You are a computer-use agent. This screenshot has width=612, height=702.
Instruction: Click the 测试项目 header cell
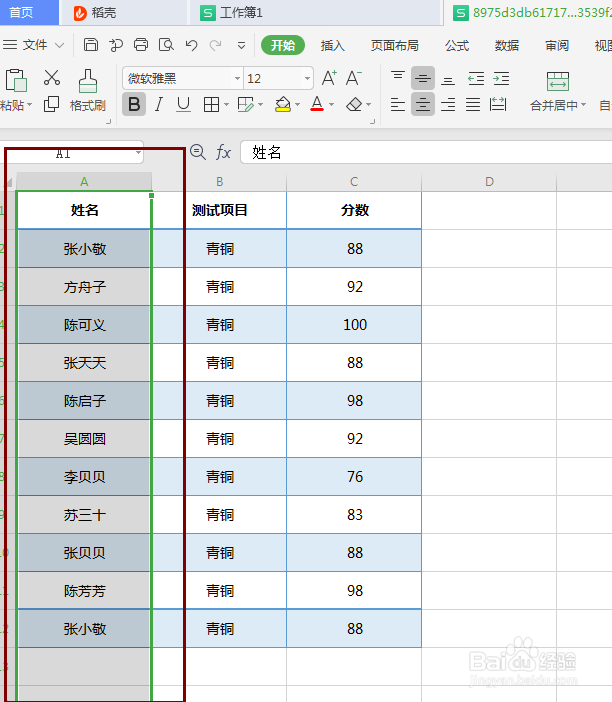pyautogui.click(x=219, y=210)
